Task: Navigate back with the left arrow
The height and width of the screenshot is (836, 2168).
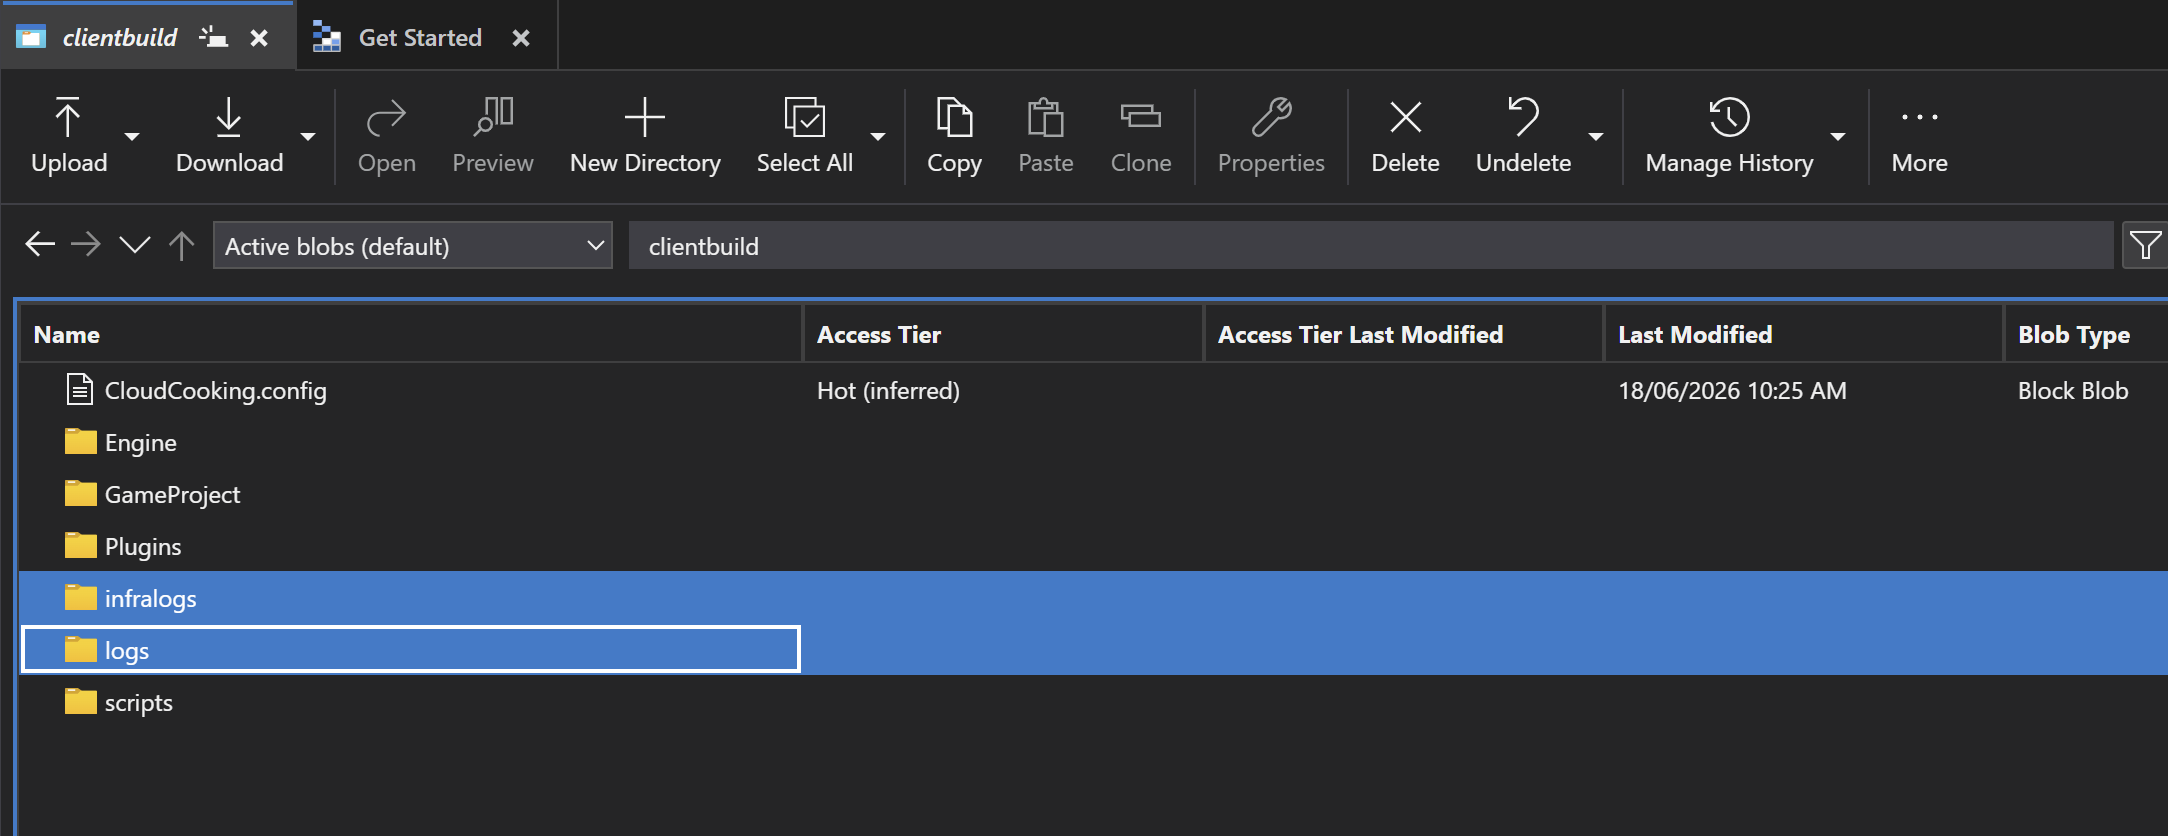Action: (x=40, y=244)
